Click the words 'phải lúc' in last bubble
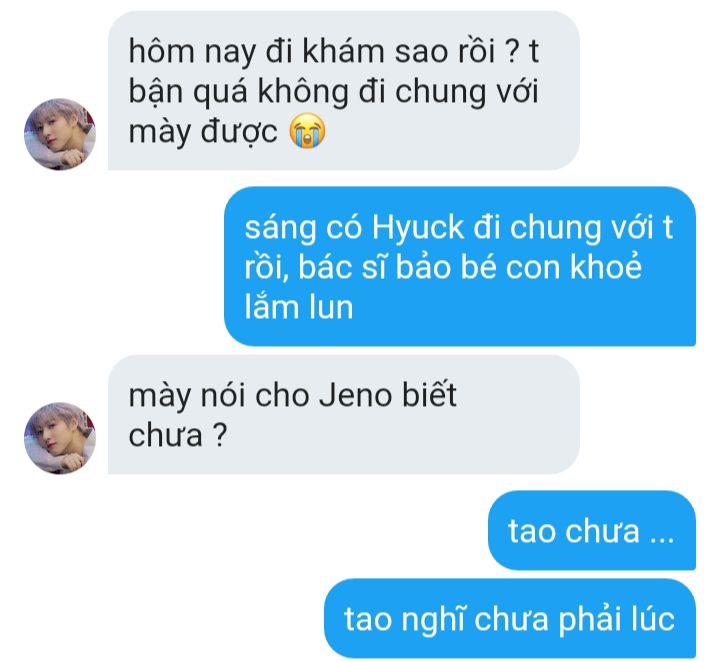This screenshot has height=662, width=719. pyautogui.click(x=616, y=619)
